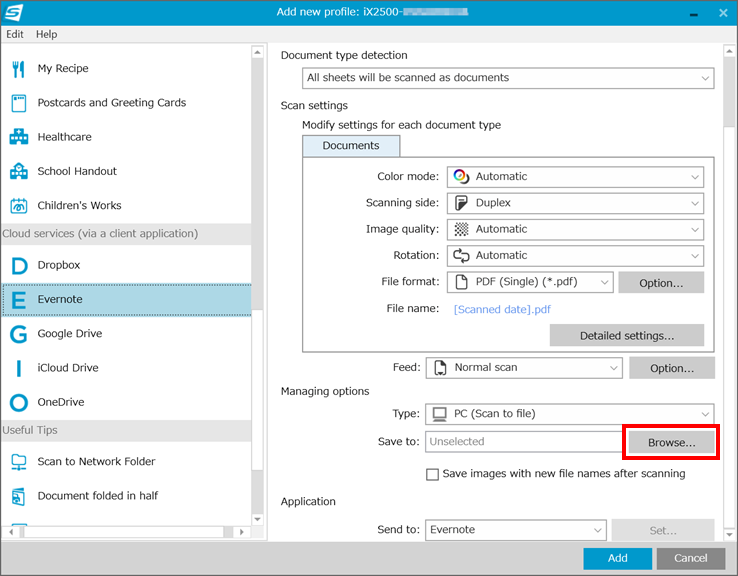Select the Postcards and Greeting Cards label
Image resolution: width=738 pixels, height=576 pixels.
pos(112,103)
